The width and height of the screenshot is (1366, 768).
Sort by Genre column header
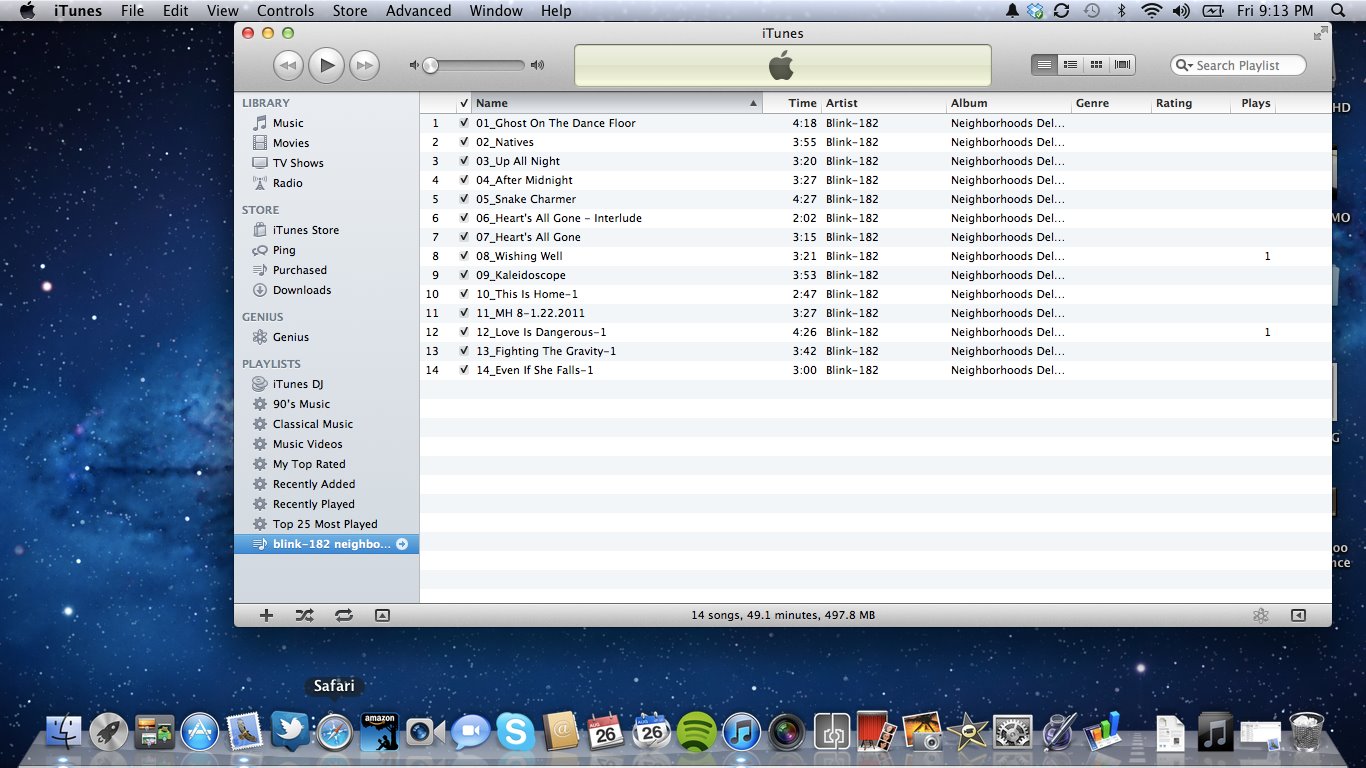[1111, 103]
